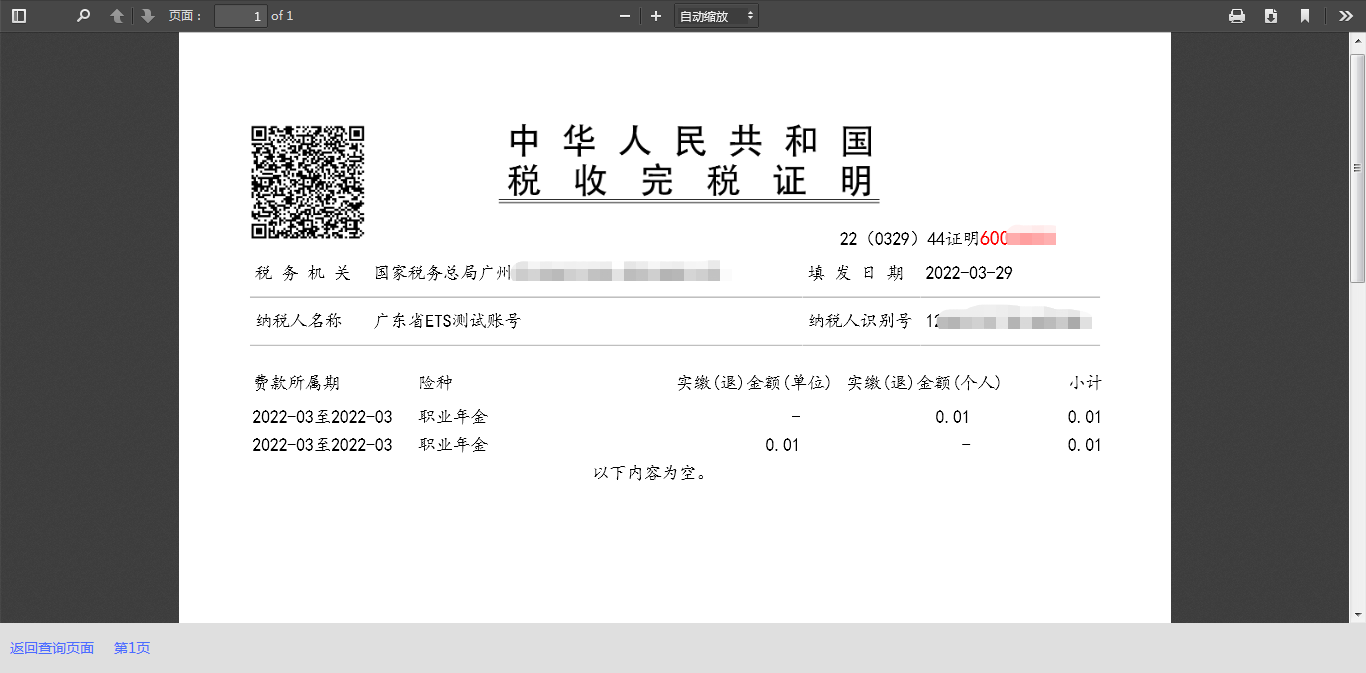Open the 自动缩放 zoom dropdown
Image resolution: width=1366 pixels, height=673 pixels.
(716, 16)
